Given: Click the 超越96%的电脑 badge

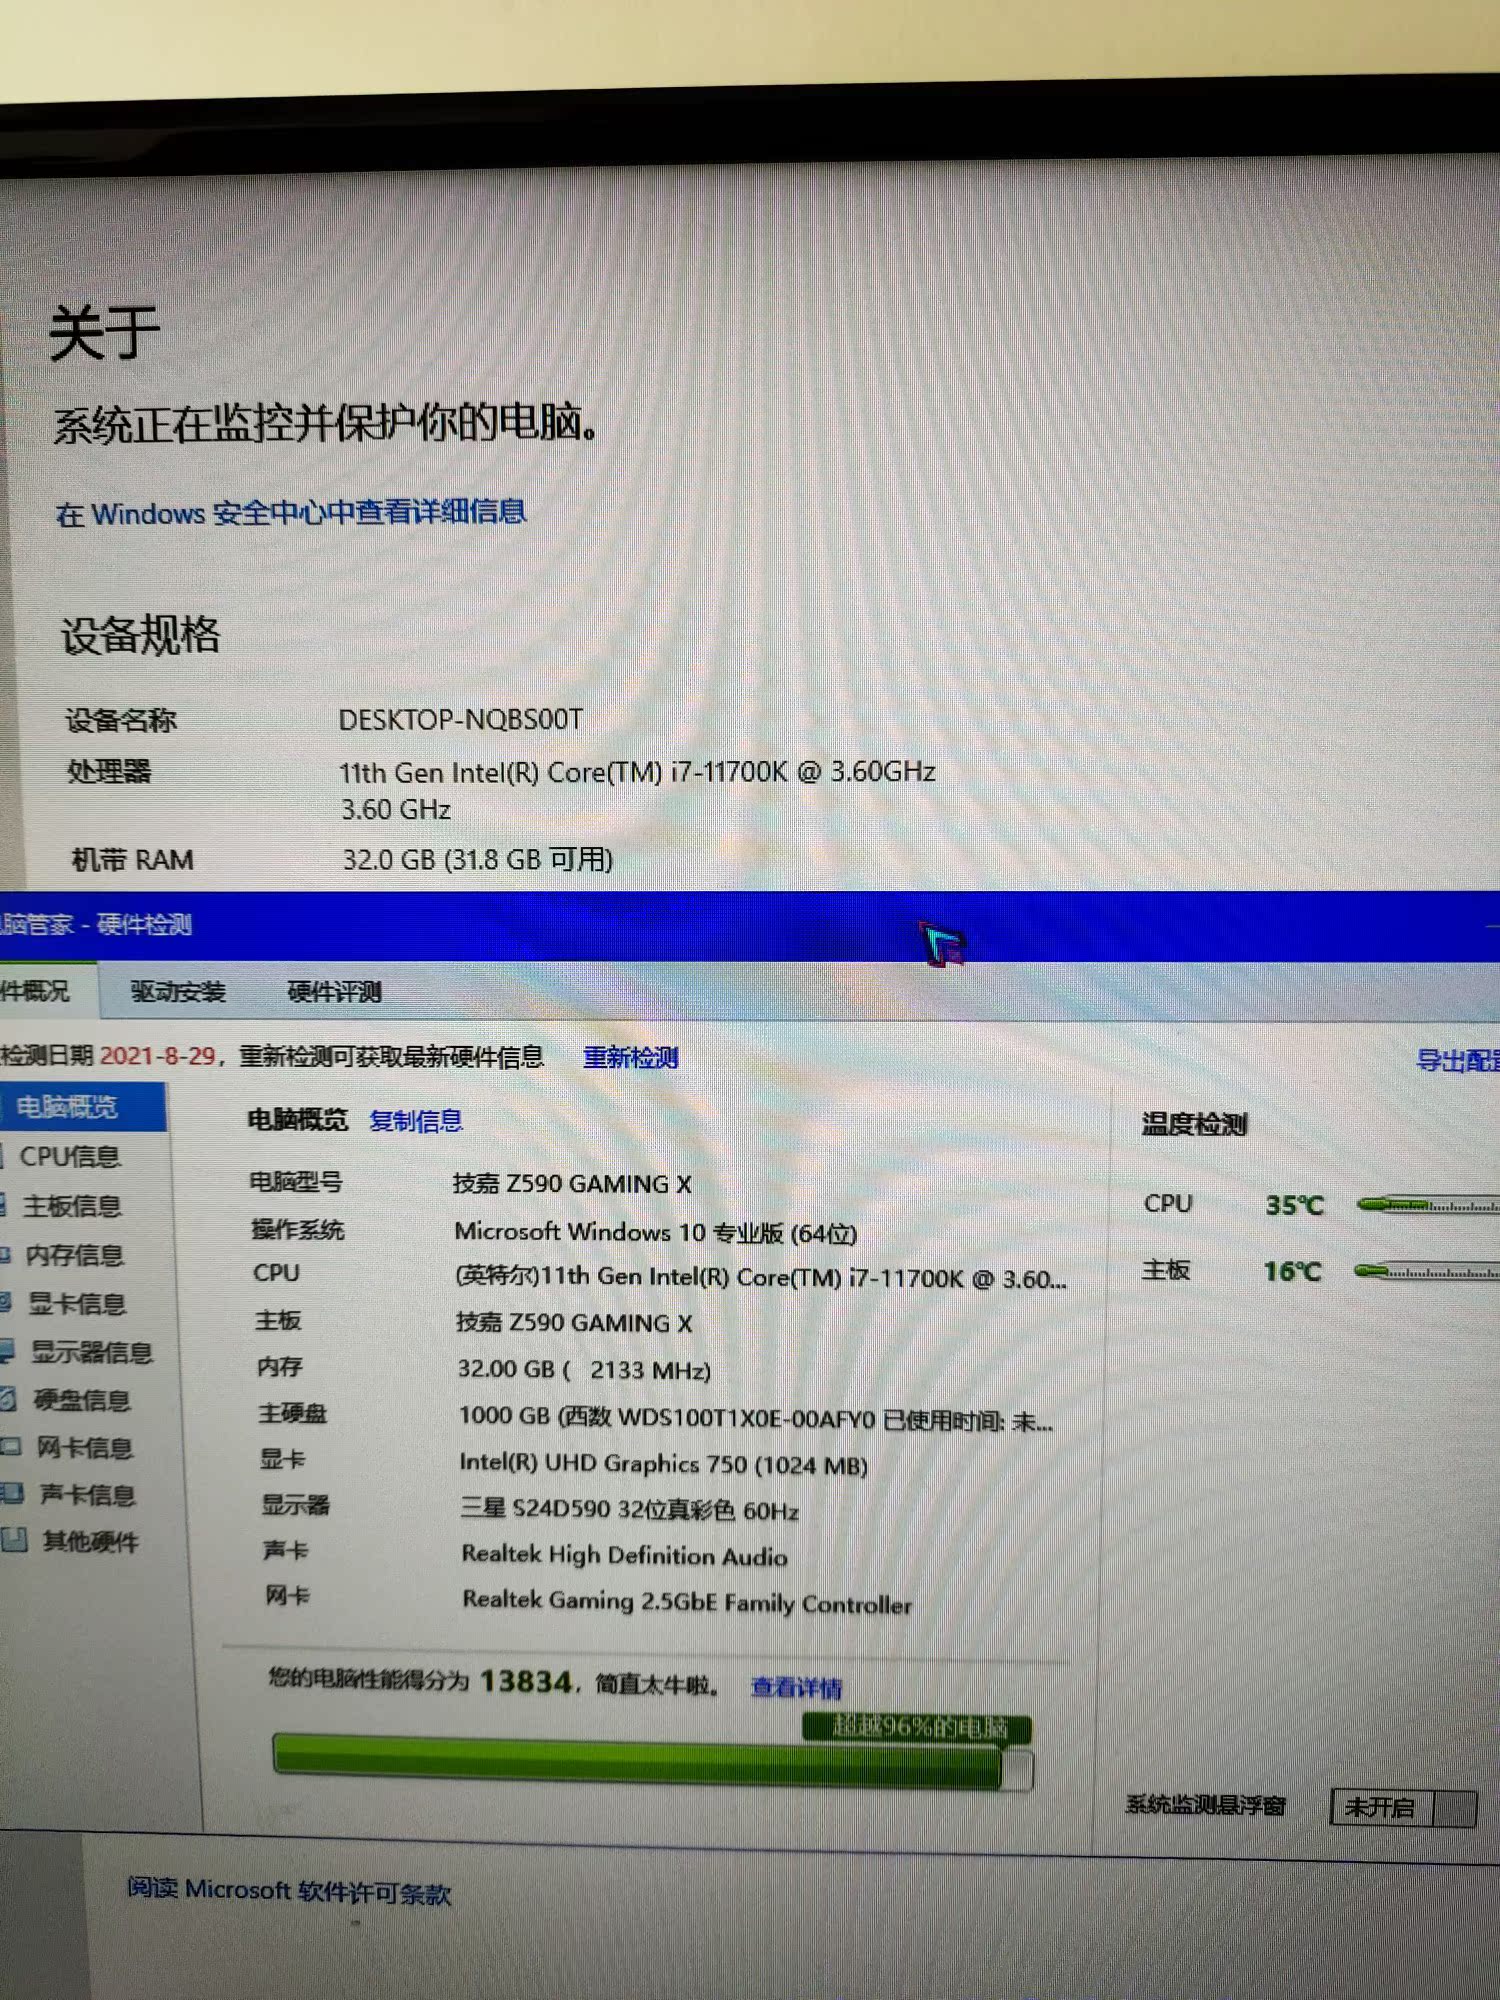Looking at the screenshot, I should coord(917,1727).
